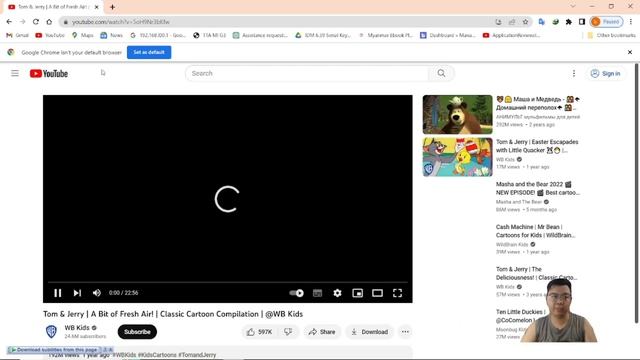Switch to theater mode
Screen dimensions: 640x360
pos(378,293)
